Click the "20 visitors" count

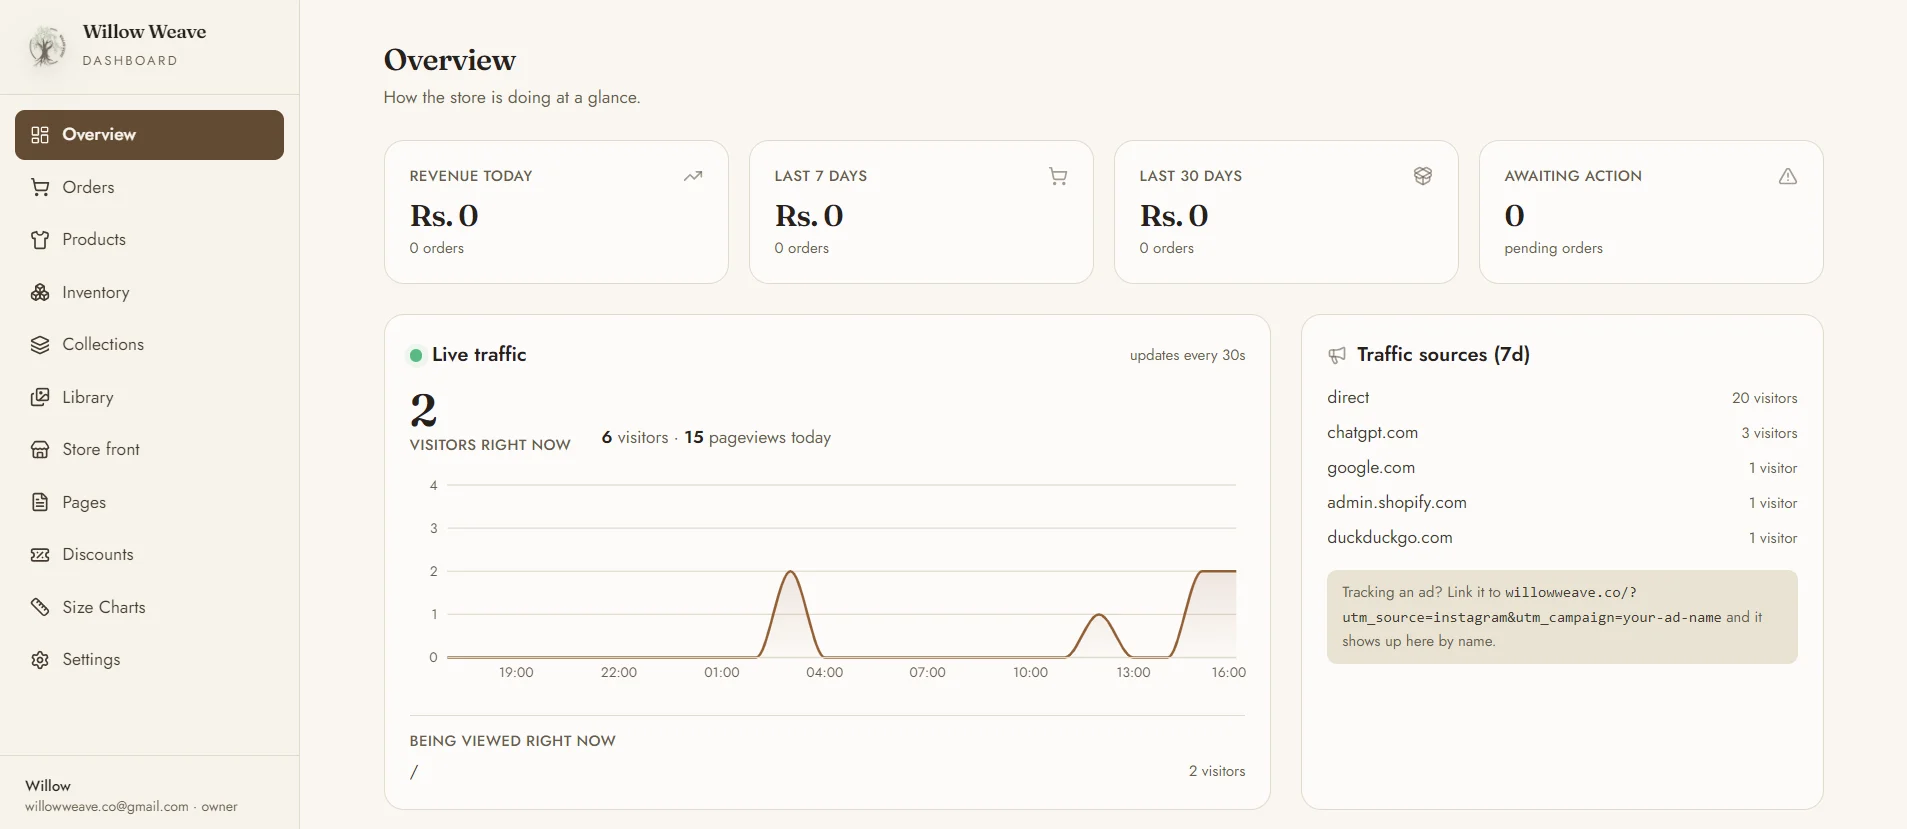(1765, 398)
